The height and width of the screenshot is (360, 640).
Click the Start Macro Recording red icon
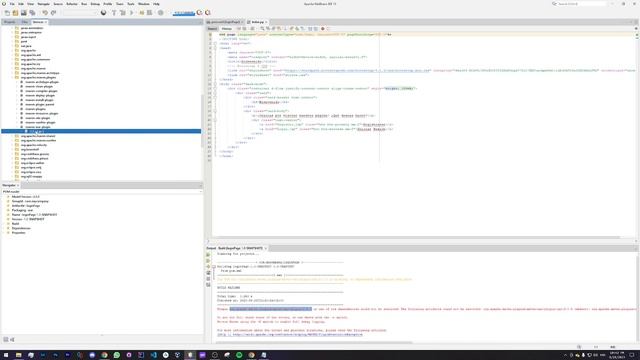pyautogui.click(x=322, y=29)
